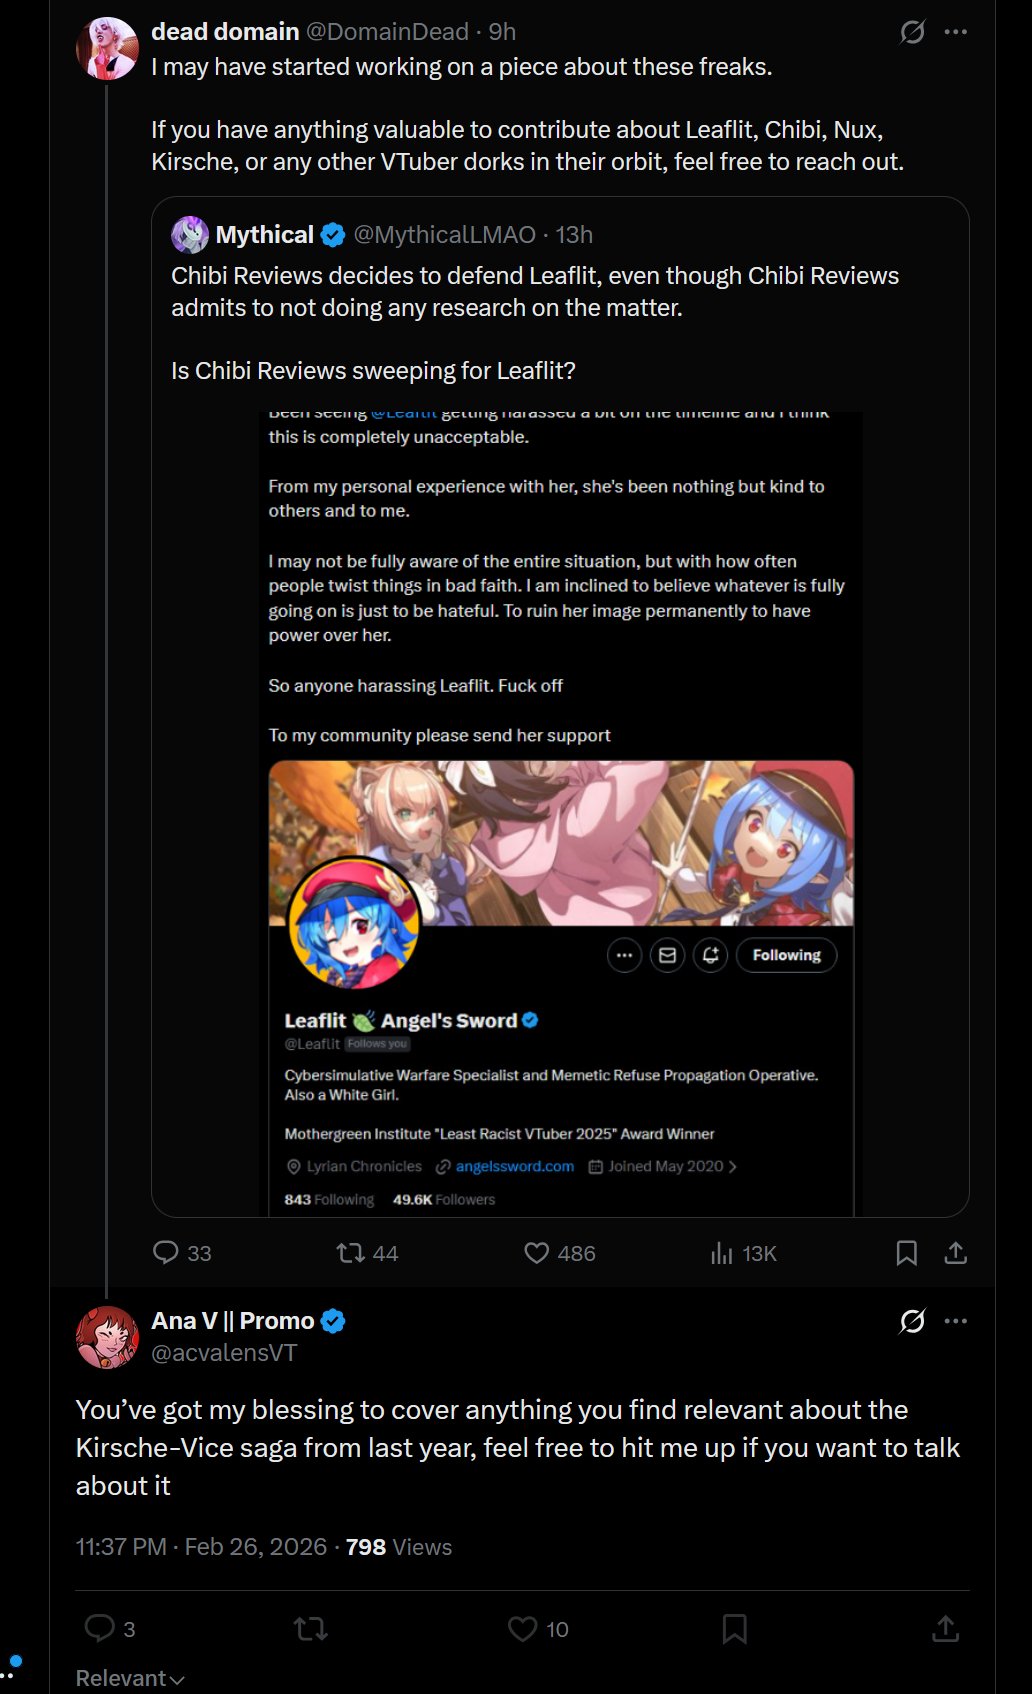1032x1694 pixels.
Task: Share Ana V's reply
Action: [x=945, y=1629]
